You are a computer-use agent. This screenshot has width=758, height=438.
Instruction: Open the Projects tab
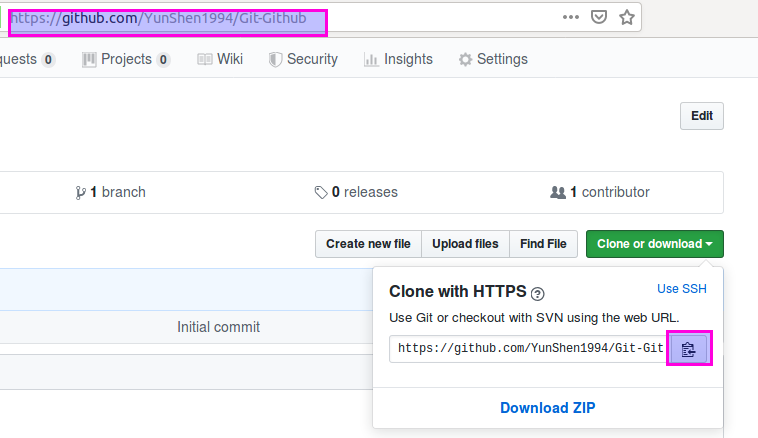click(x=126, y=59)
